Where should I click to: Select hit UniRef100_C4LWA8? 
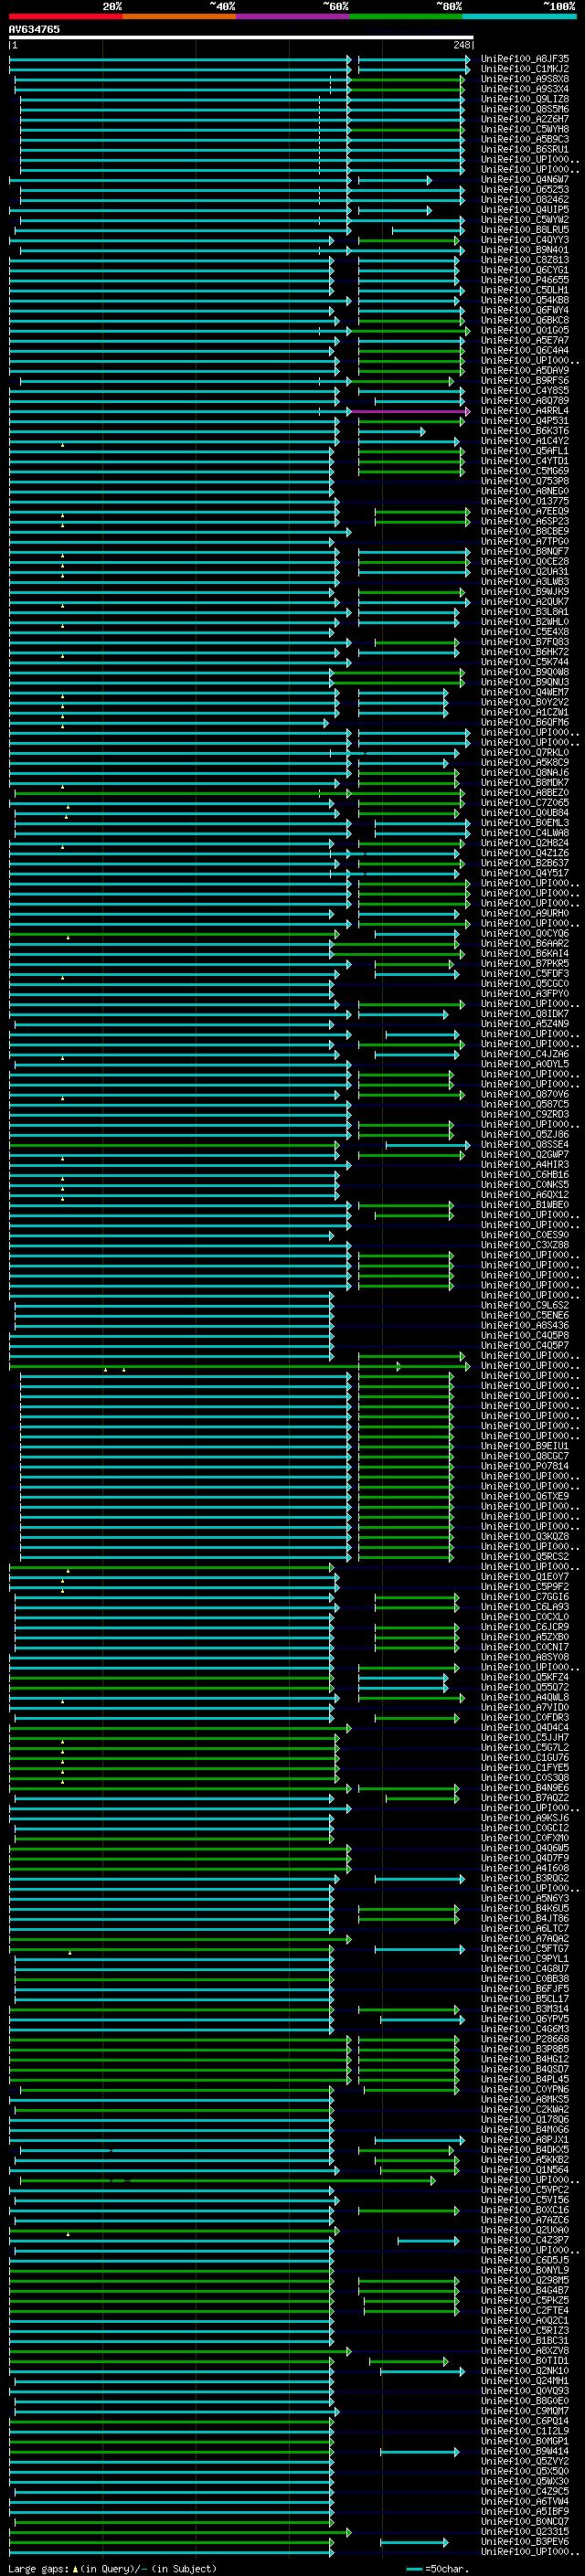525,833
